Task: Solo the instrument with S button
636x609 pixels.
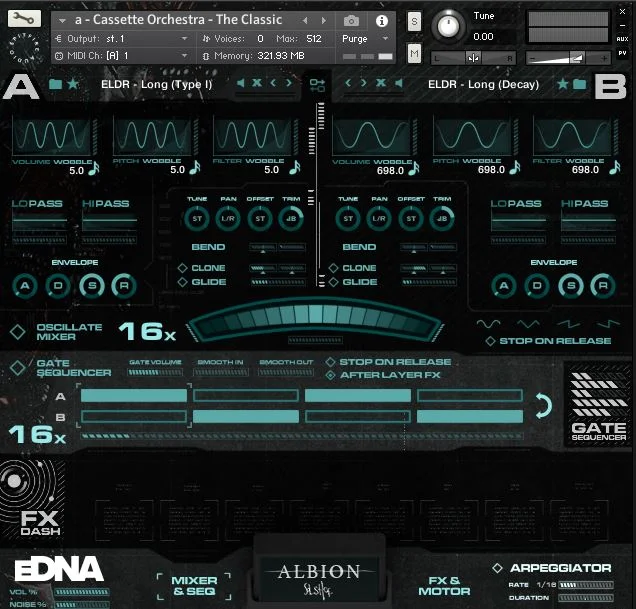Action: click(414, 21)
